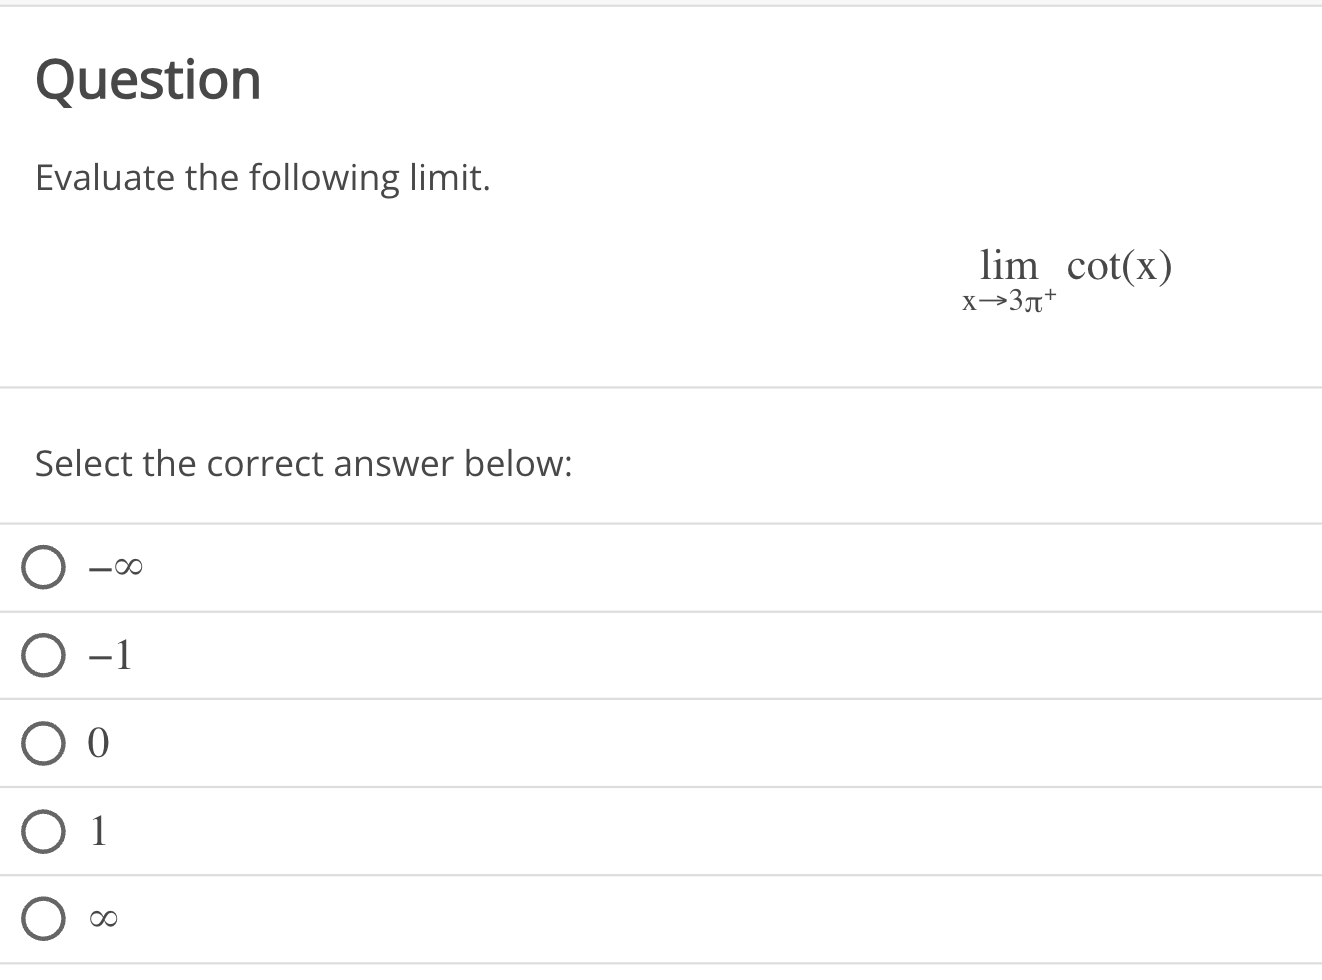Viewport: 1322px width, 980px height.
Task: Click the −1 answer label text
Action: (110, 655)
